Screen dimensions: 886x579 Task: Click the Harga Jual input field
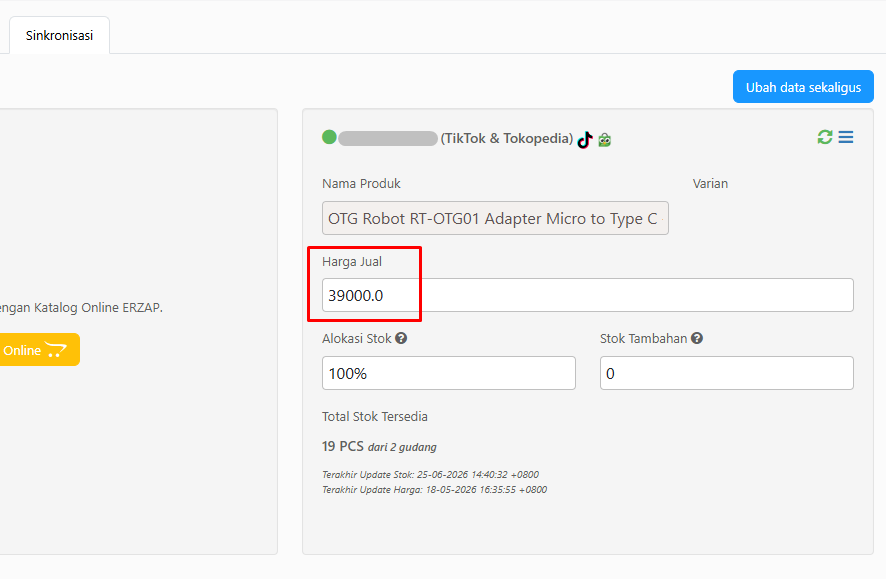[x=588, y=295]
